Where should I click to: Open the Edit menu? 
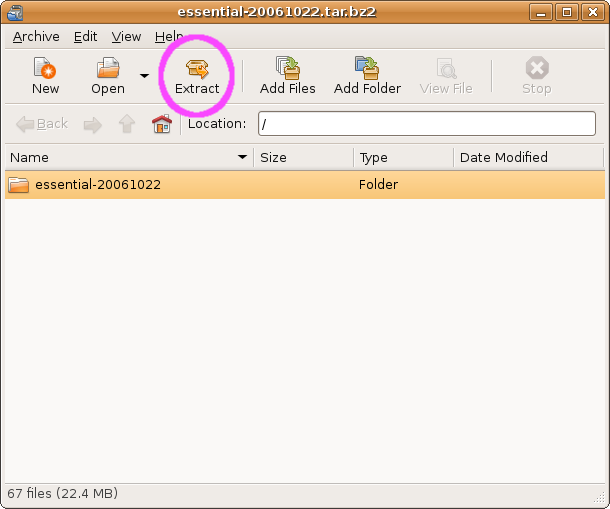pos(85,37)
